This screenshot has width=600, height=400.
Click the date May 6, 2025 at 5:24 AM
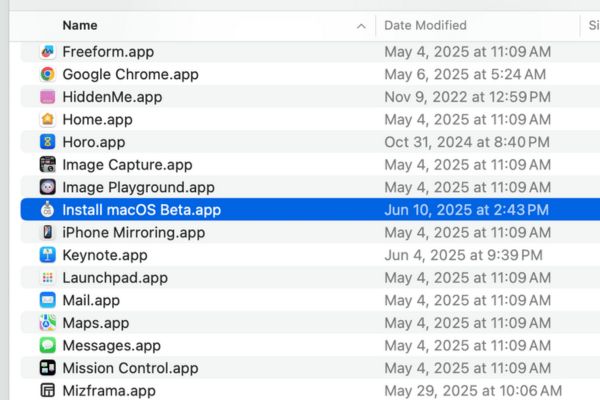(x=465, y=74)
